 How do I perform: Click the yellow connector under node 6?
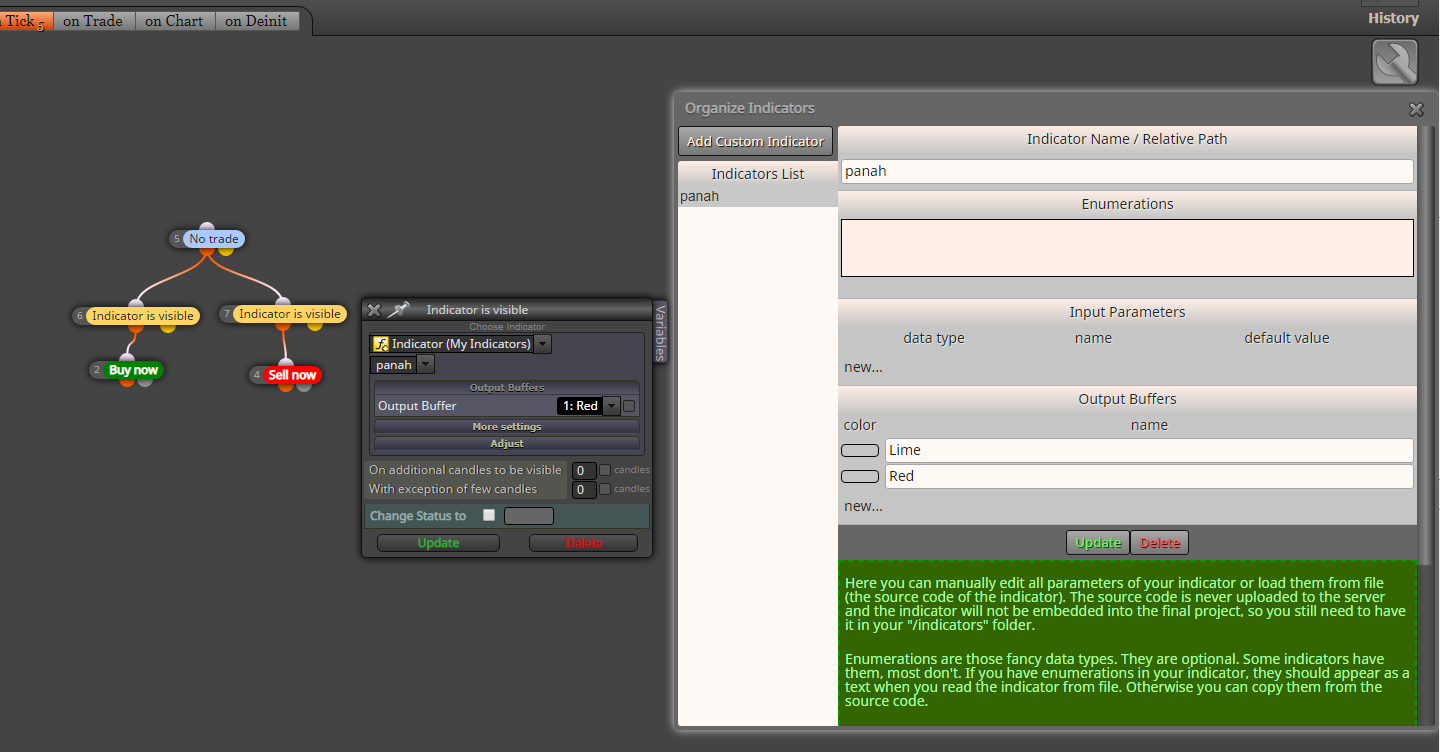(x=167, y=327)
